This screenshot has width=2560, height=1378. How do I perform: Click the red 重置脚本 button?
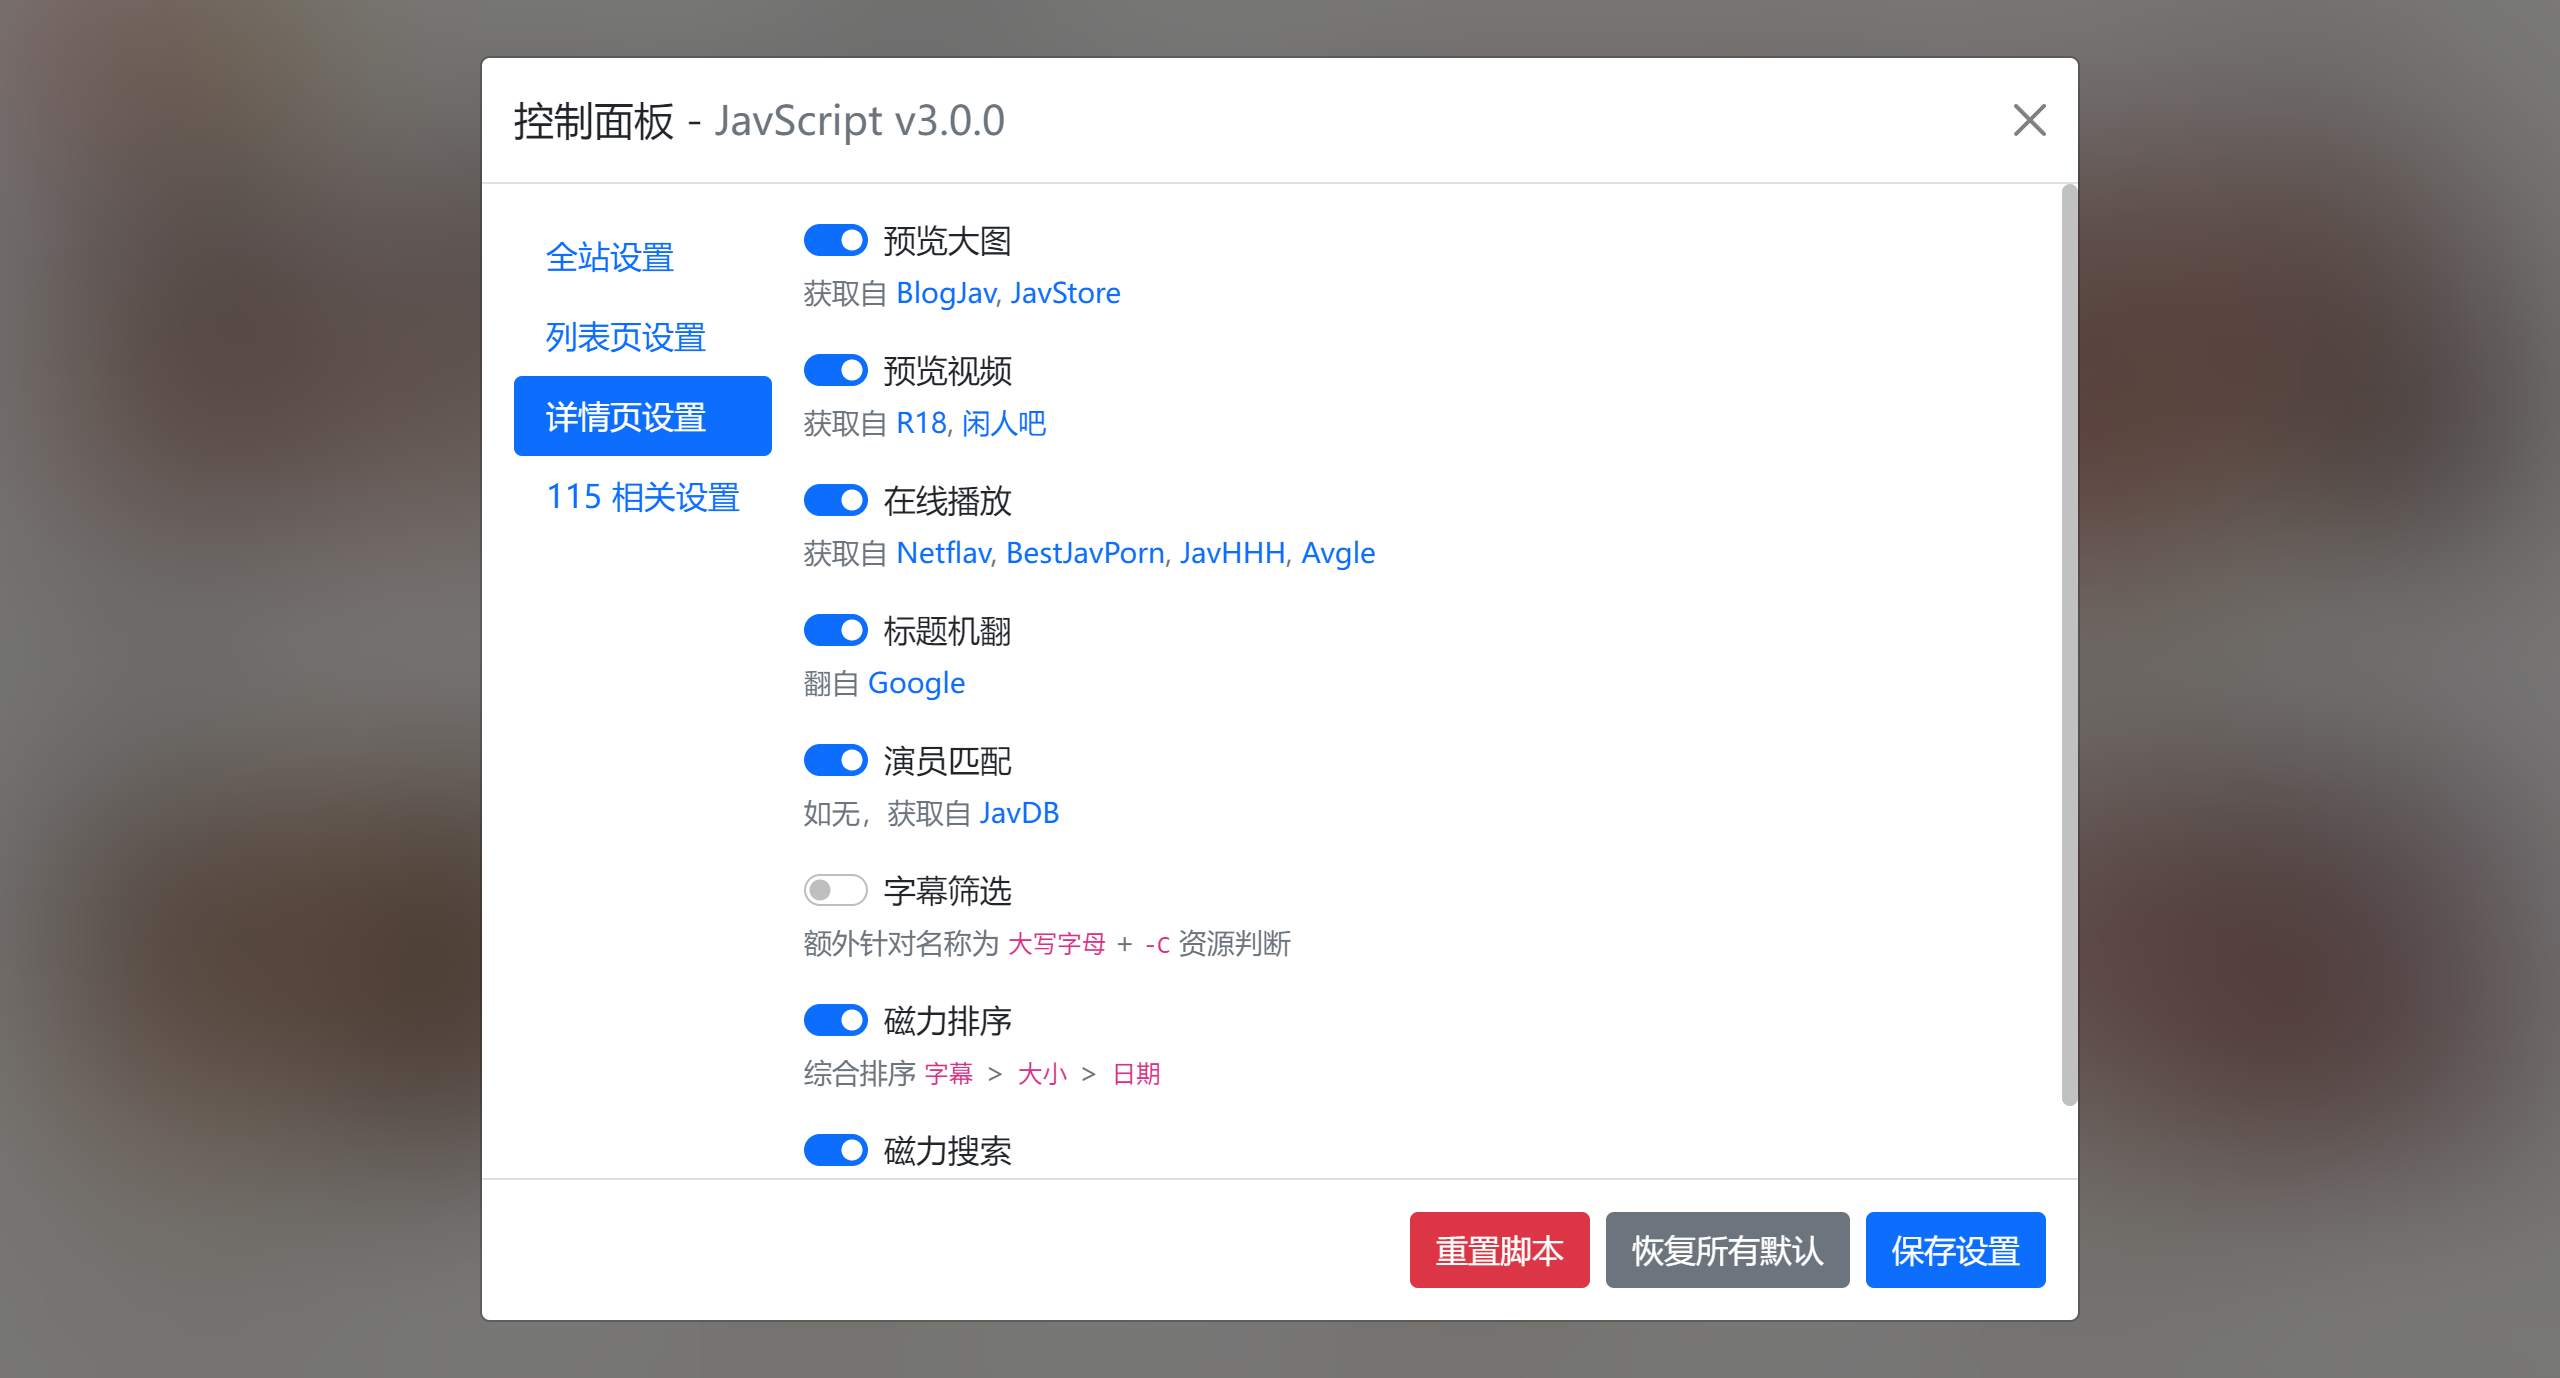tap(1498, 1250)
